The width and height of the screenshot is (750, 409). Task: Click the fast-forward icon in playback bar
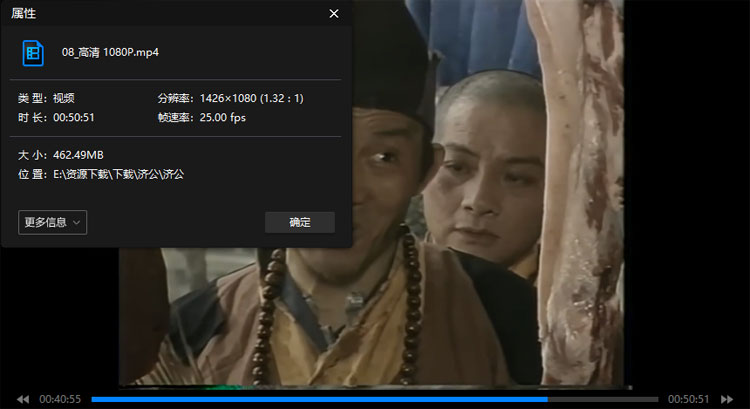[727, 399]
